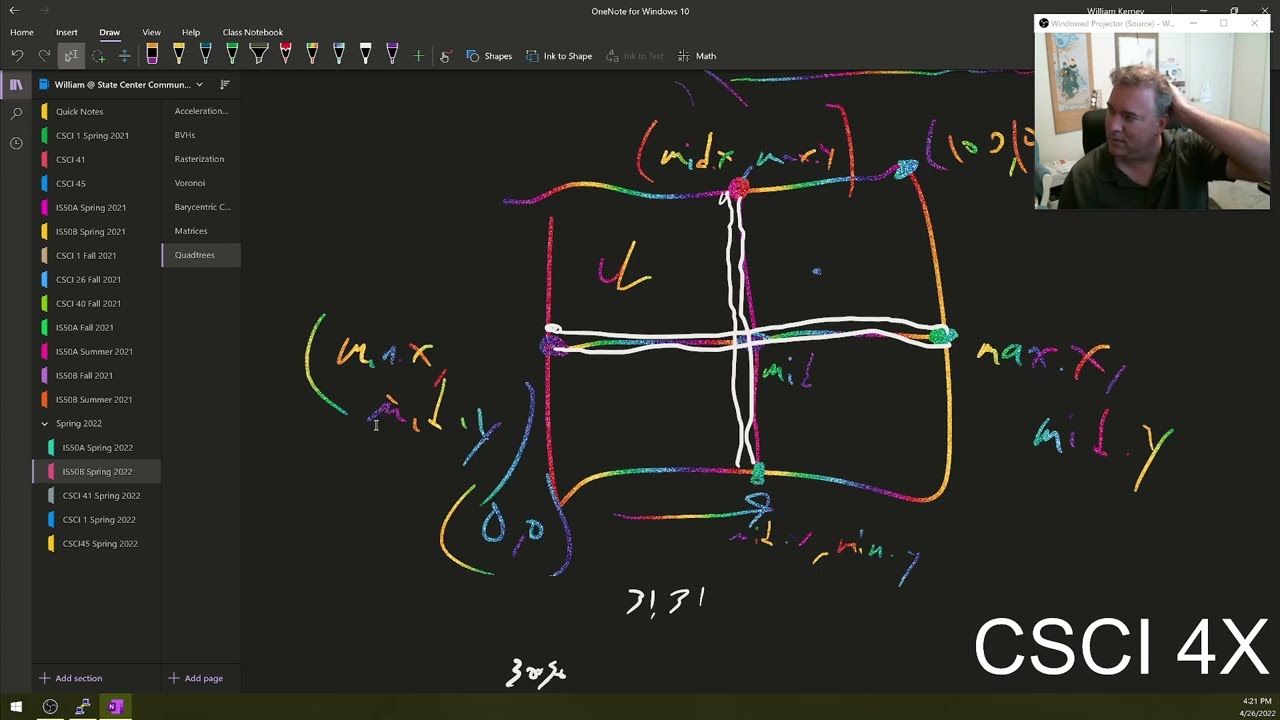Pick the blue-tipped pen
This screenshot has width=1280, height=720.
[x=205, y=55]
